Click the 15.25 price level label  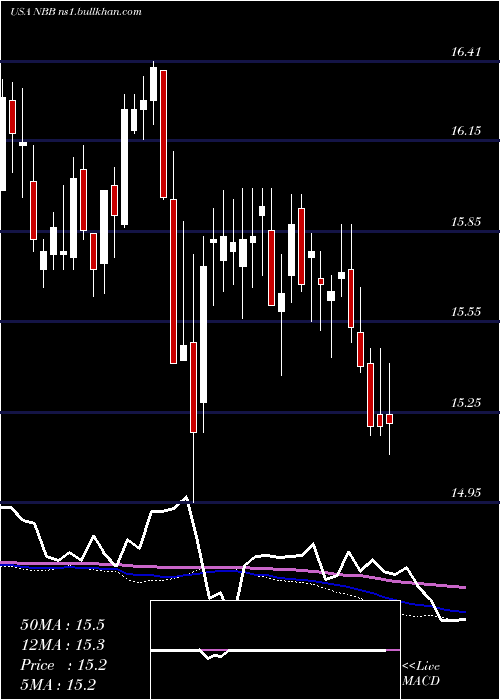[466, 403]
